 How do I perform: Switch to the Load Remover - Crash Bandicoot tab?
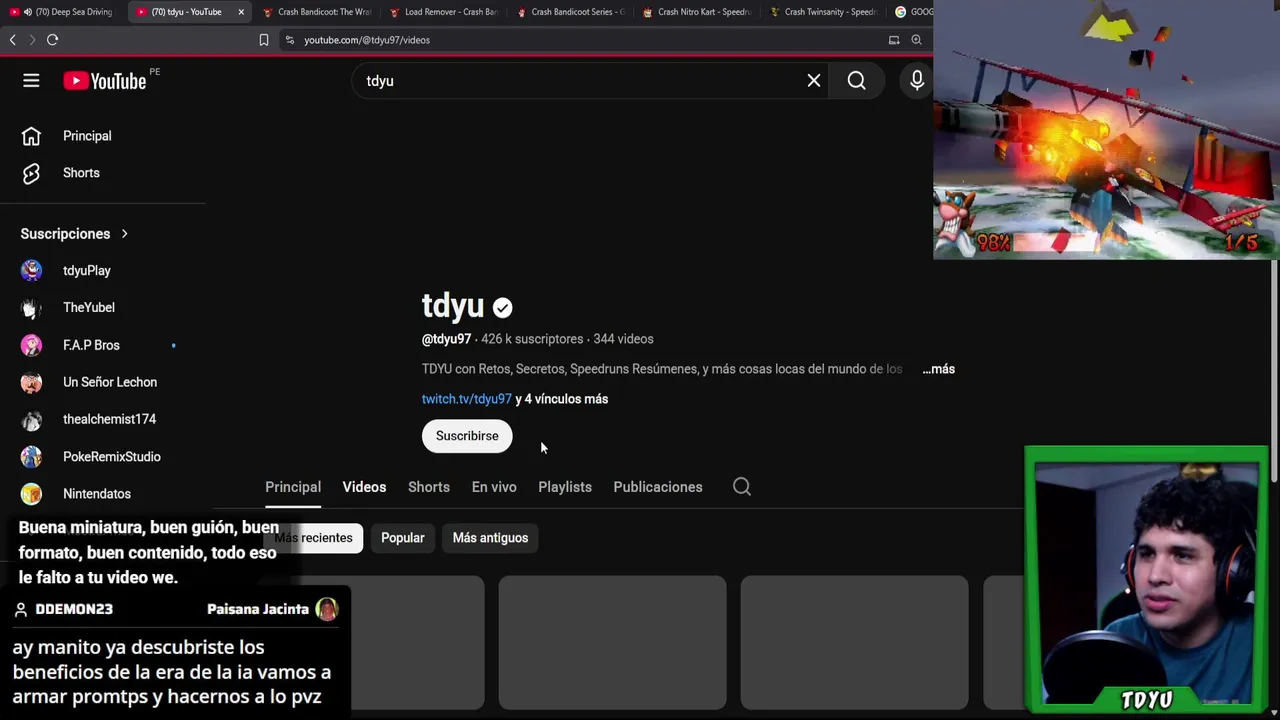443,12
